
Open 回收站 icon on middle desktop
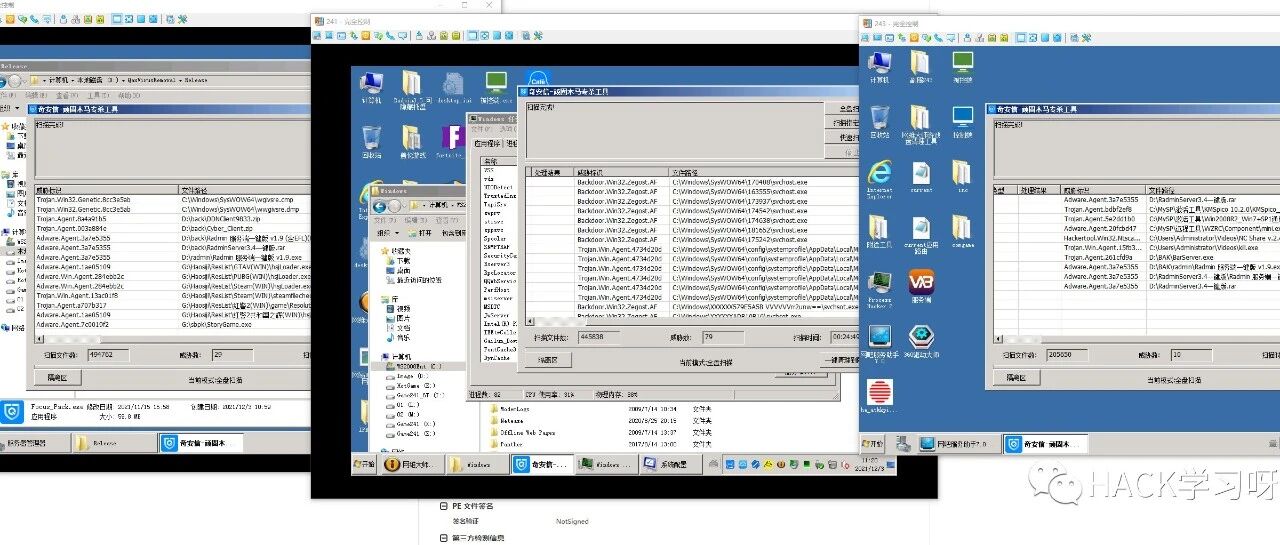(x=371, y=141)
